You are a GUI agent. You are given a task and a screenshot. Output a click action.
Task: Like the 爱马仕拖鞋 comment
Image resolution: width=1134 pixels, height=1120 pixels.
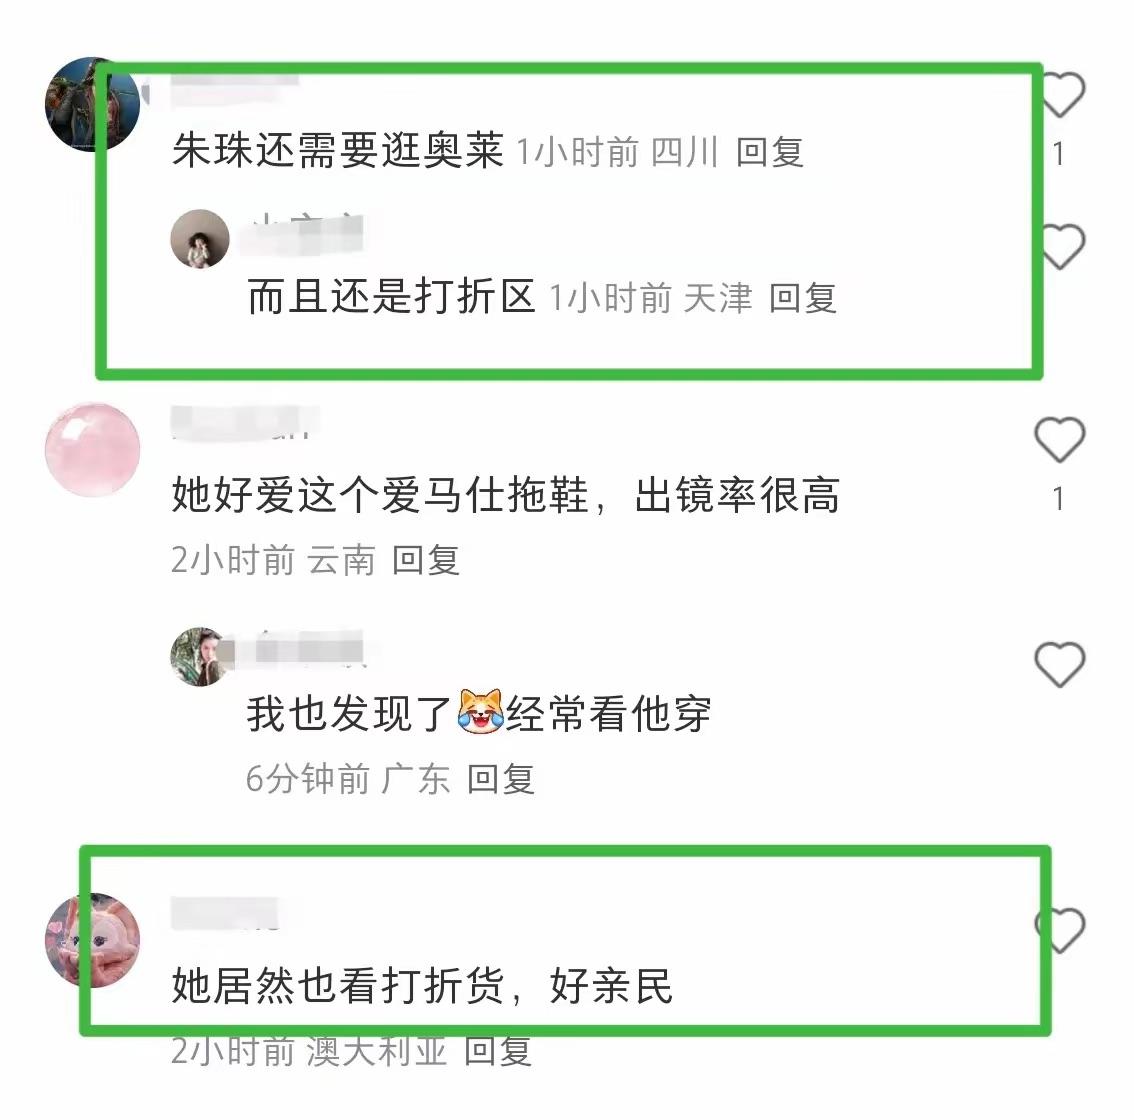point(1060,440)
